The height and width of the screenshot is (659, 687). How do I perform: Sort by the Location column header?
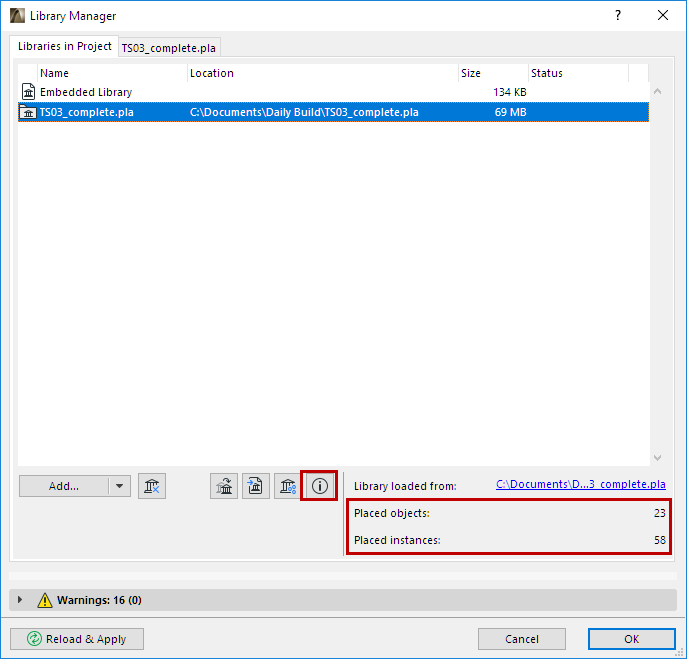coord(323,73)
